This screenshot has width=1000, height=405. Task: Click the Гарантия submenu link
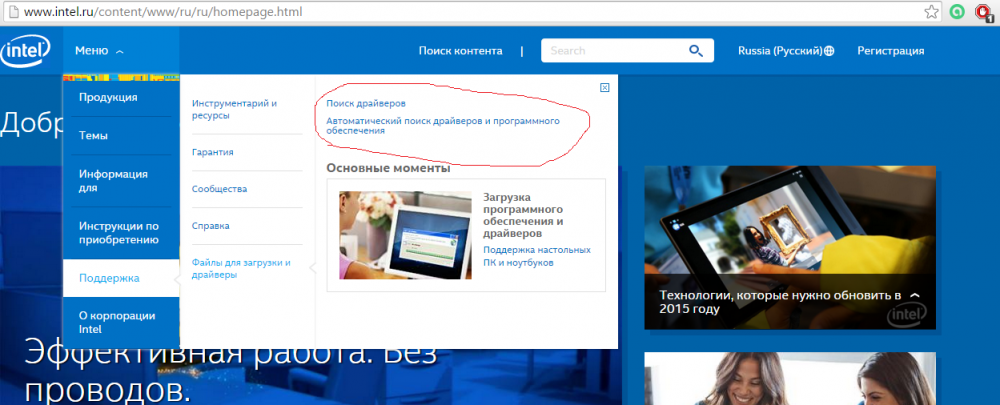coord(213,153)
